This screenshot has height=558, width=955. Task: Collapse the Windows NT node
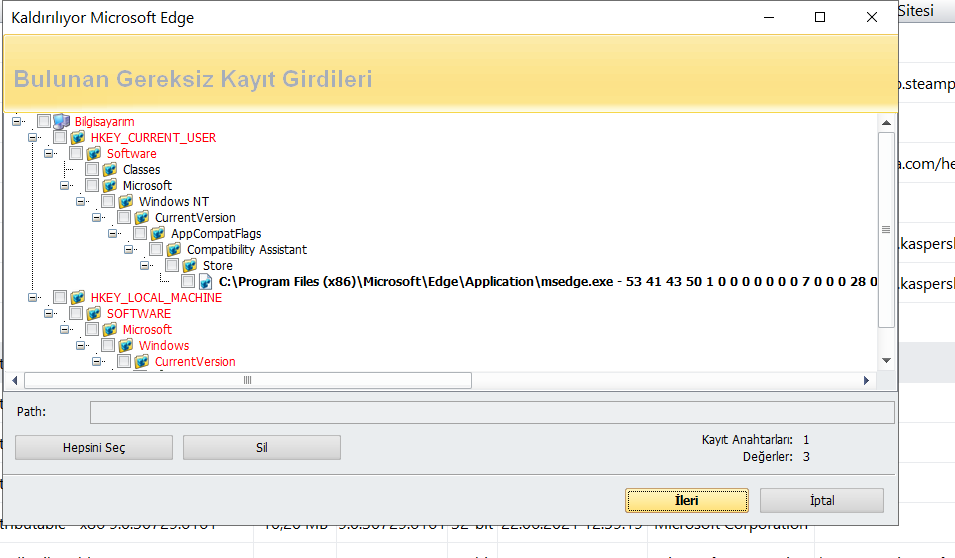(x=80, y=201)
